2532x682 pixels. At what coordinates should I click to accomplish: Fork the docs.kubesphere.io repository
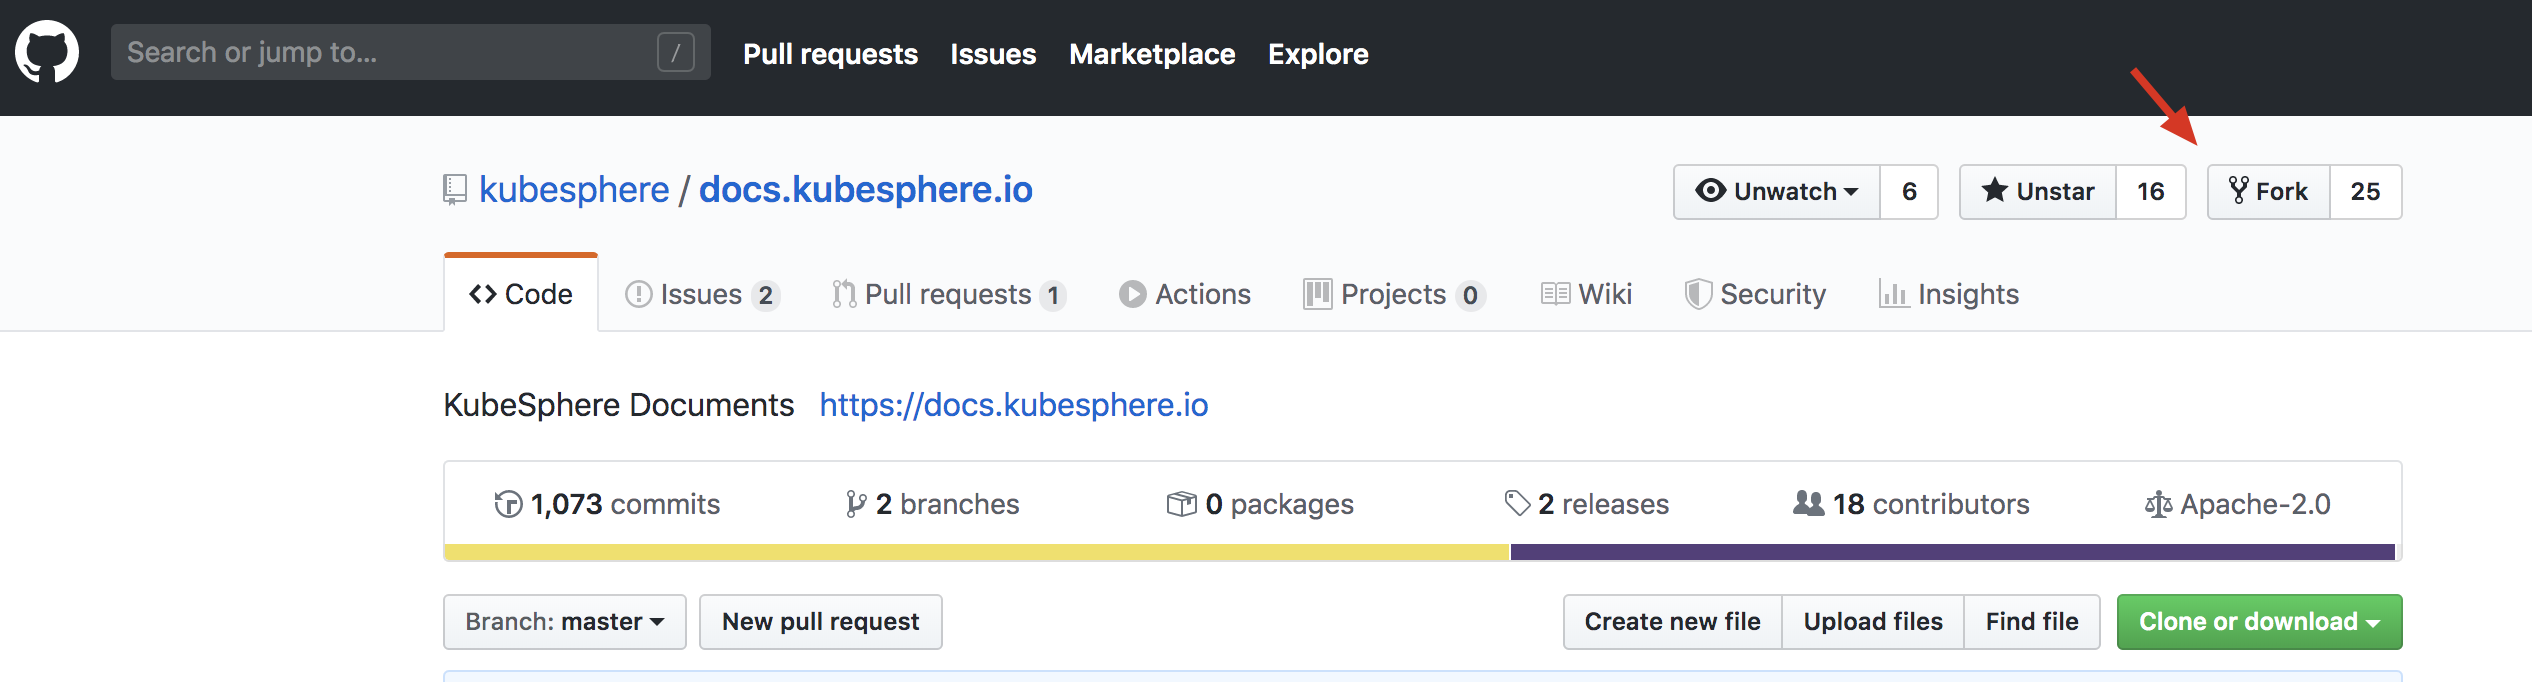2268,191
